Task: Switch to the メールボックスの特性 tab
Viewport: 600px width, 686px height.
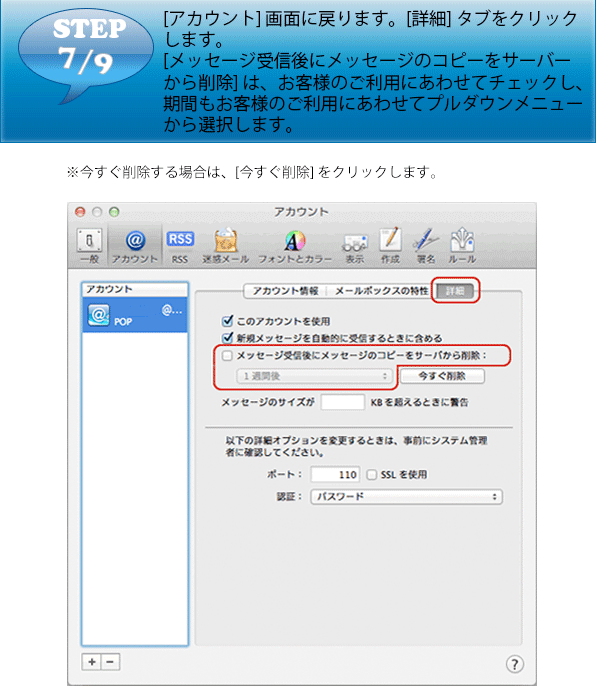Action: [x=381, y=291]
